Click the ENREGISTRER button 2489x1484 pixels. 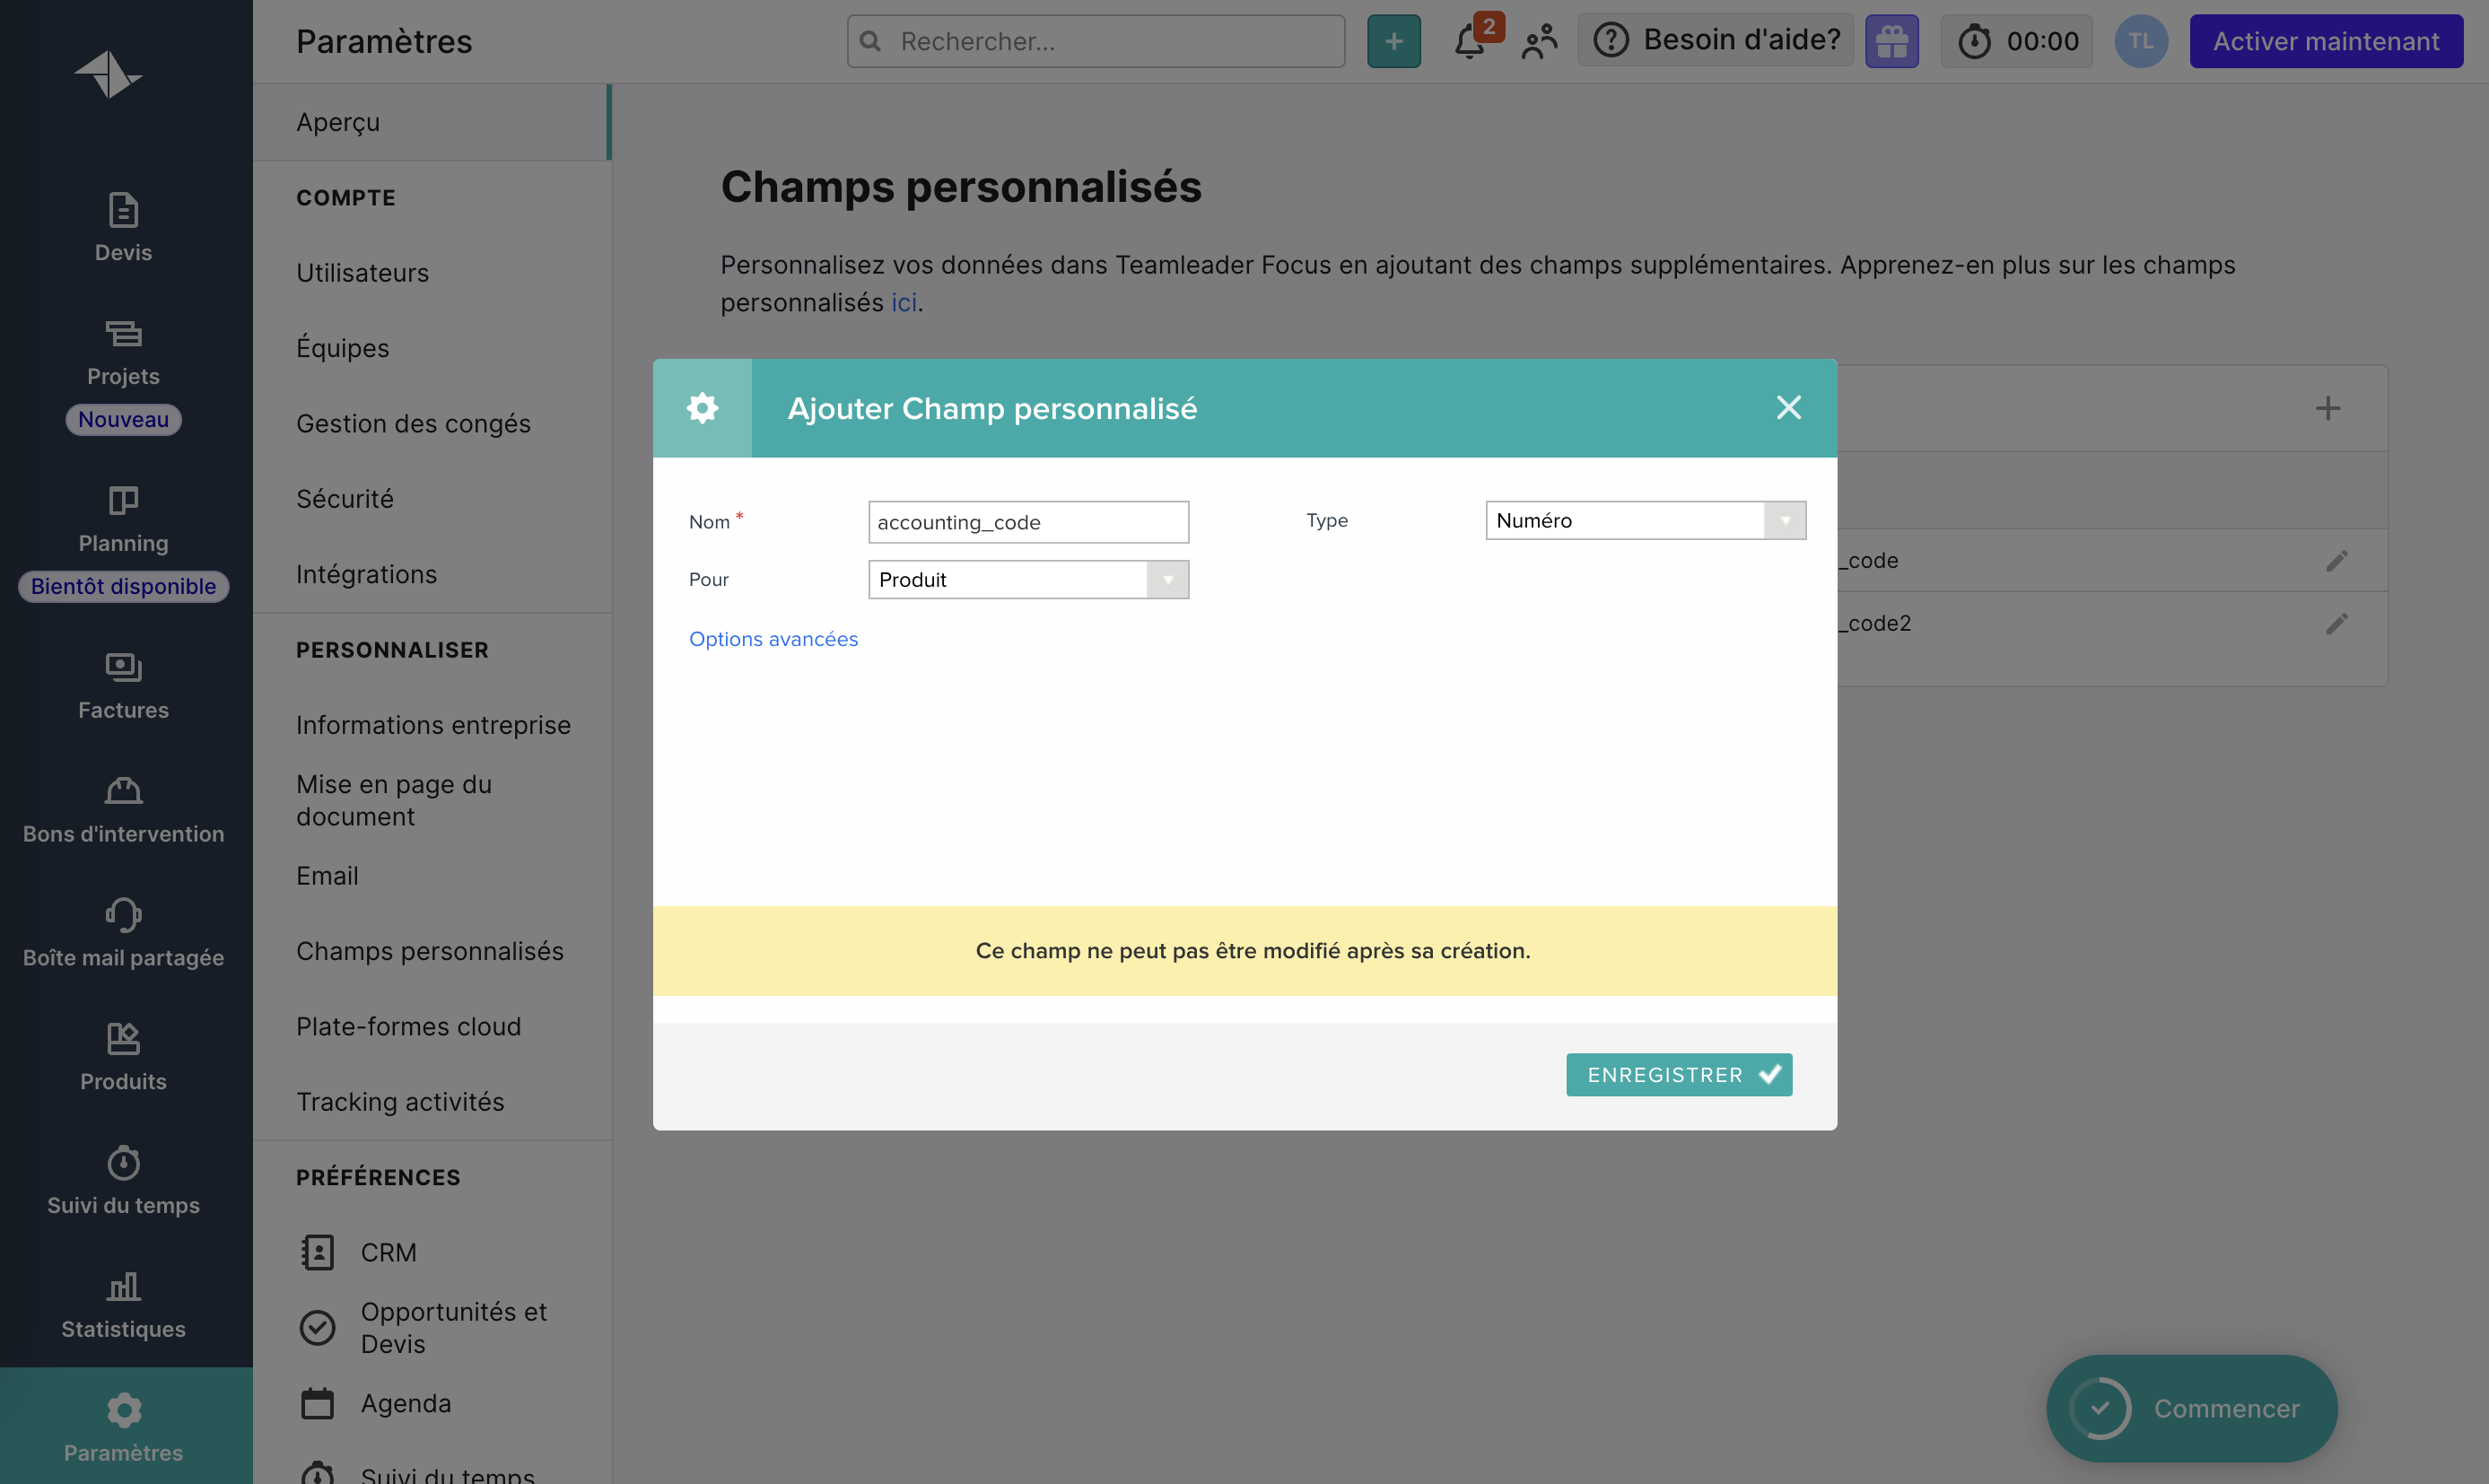pos(1678,1075)
